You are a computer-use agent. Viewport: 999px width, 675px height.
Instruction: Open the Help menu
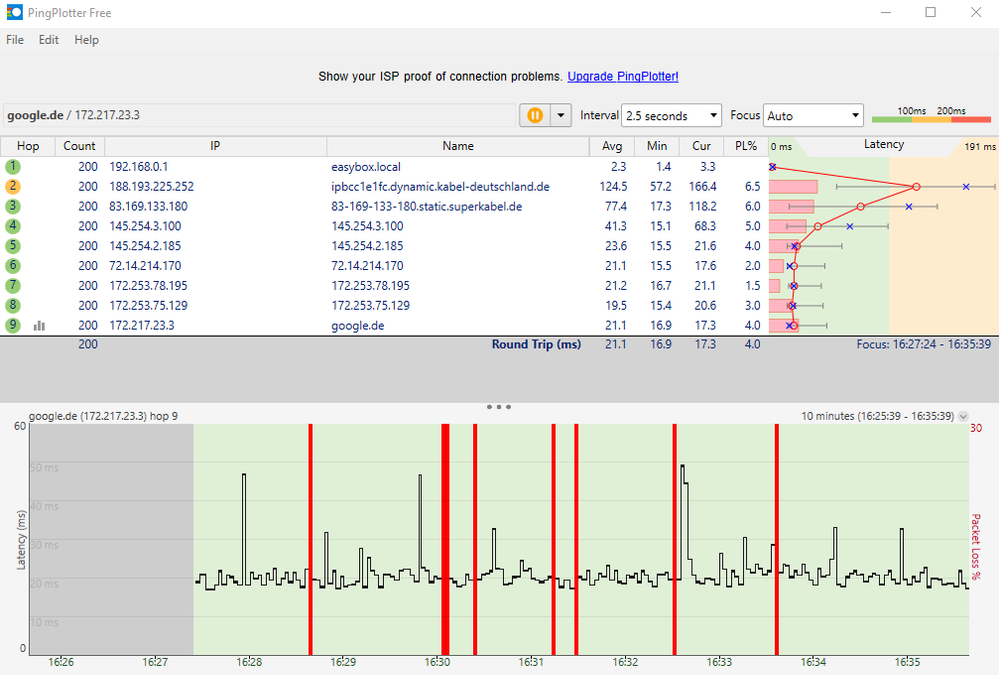pyautogui.click(x=86, y=40)
